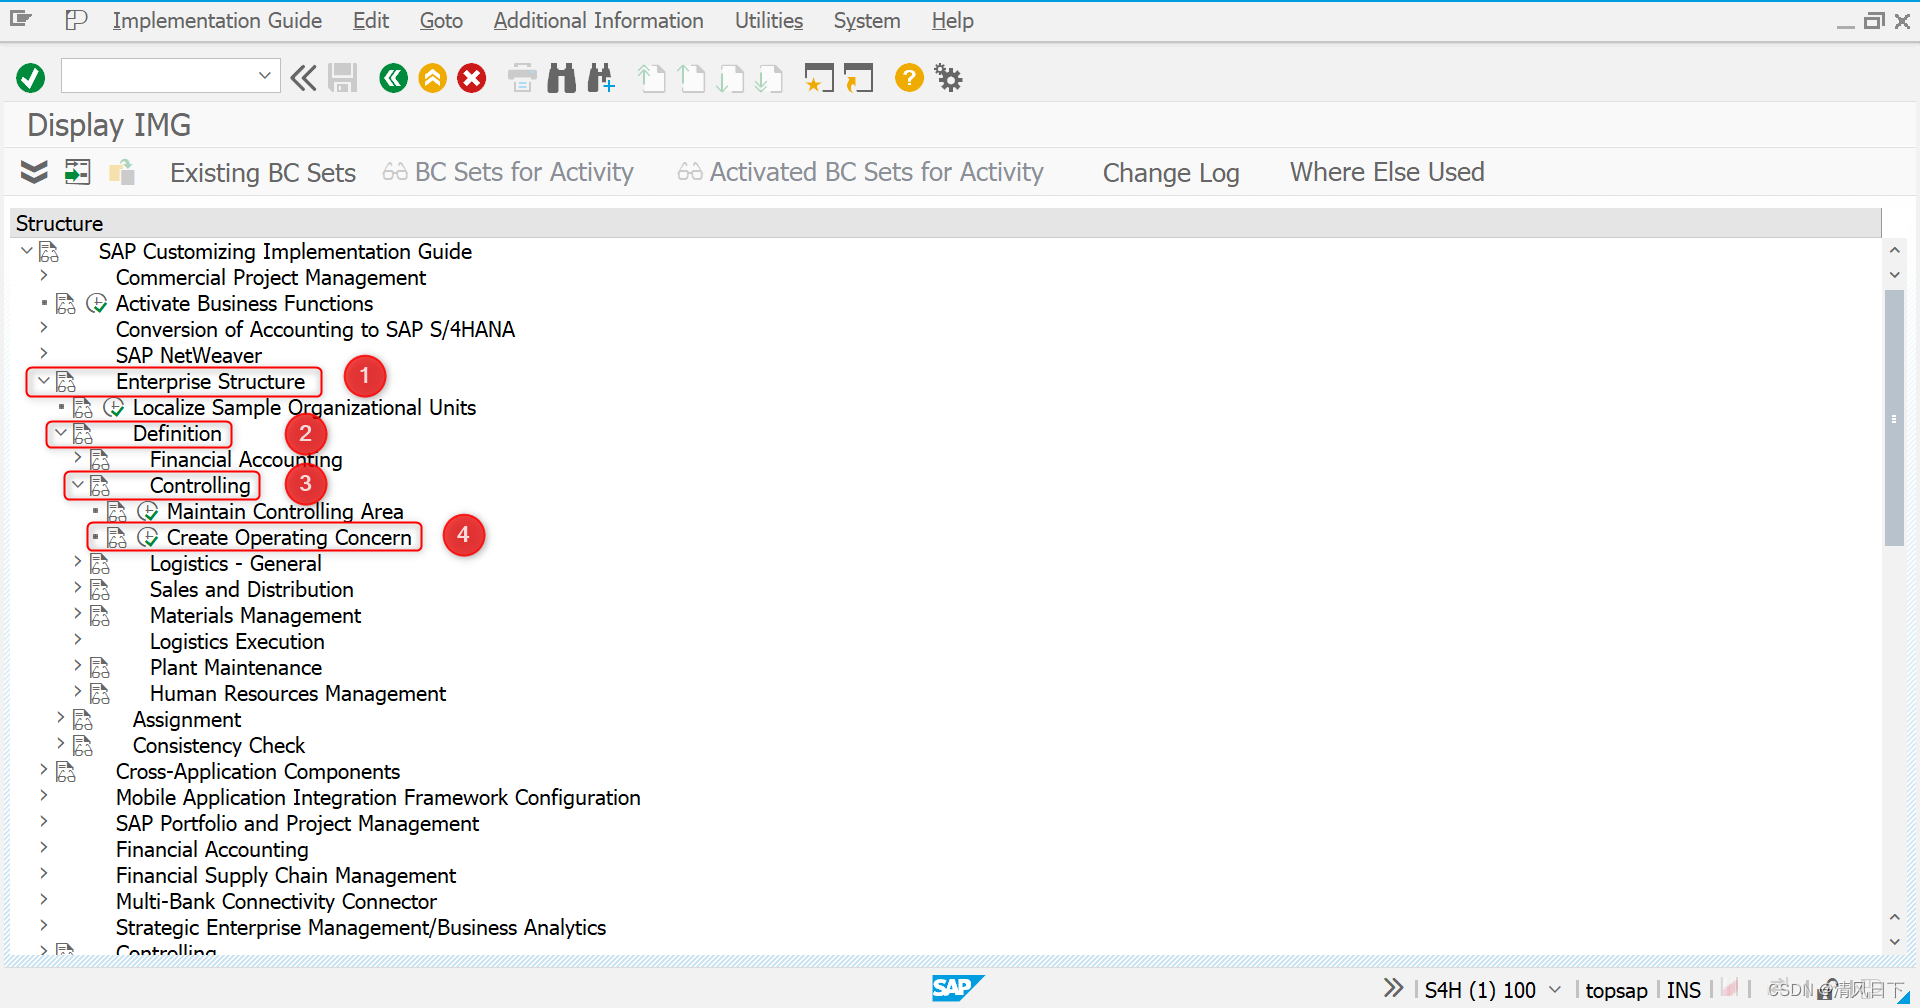Collapse the Enterprise Structure node
This screenshot has width=1920, height=1008.
click(43, 380)
